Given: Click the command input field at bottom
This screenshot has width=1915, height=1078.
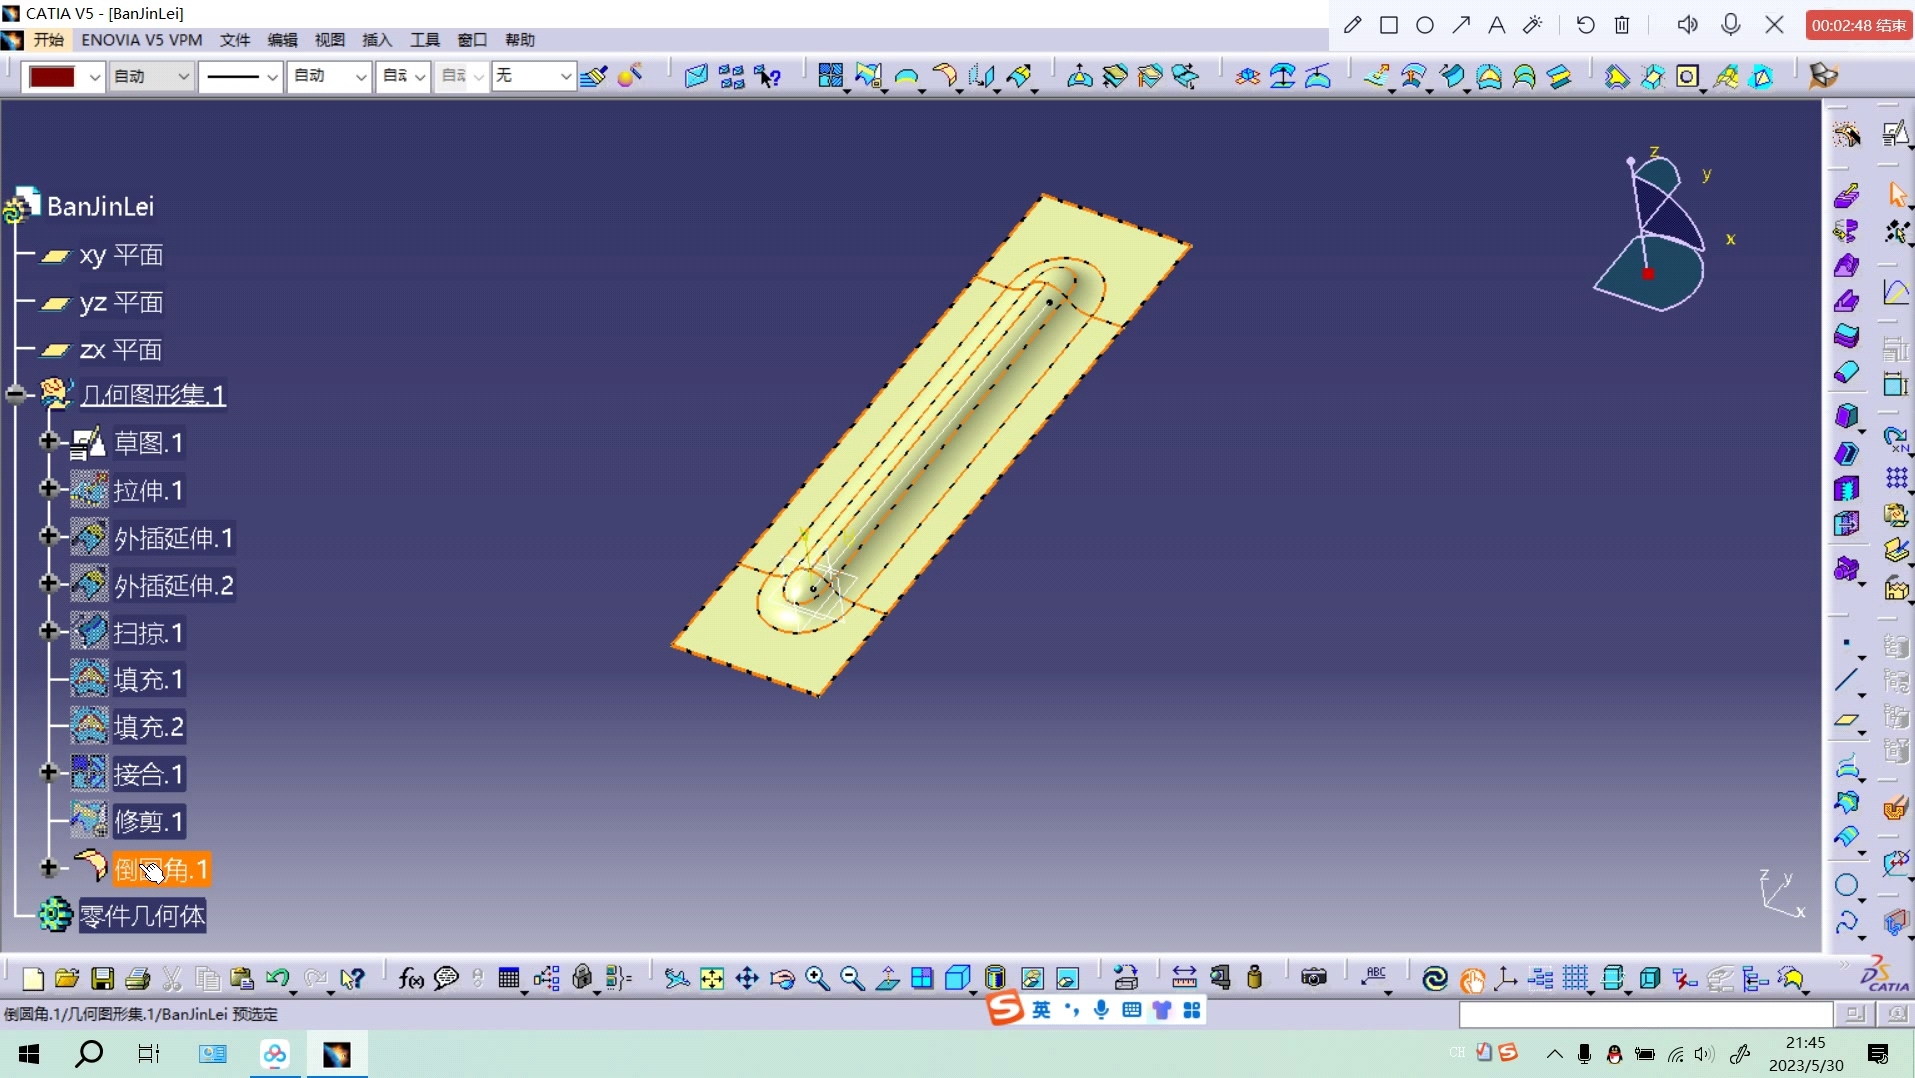Looking at the screenshot, I should point(1645,1014).
